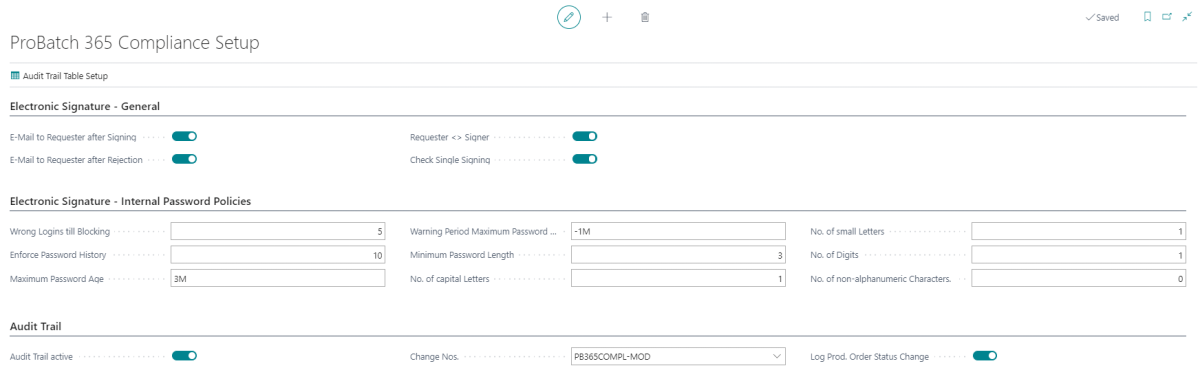Image resolution: width=1200 pixels, height=368 pixels.
Task: Click the collapse page arrows icon
Action: click(x=1187, y=17)
